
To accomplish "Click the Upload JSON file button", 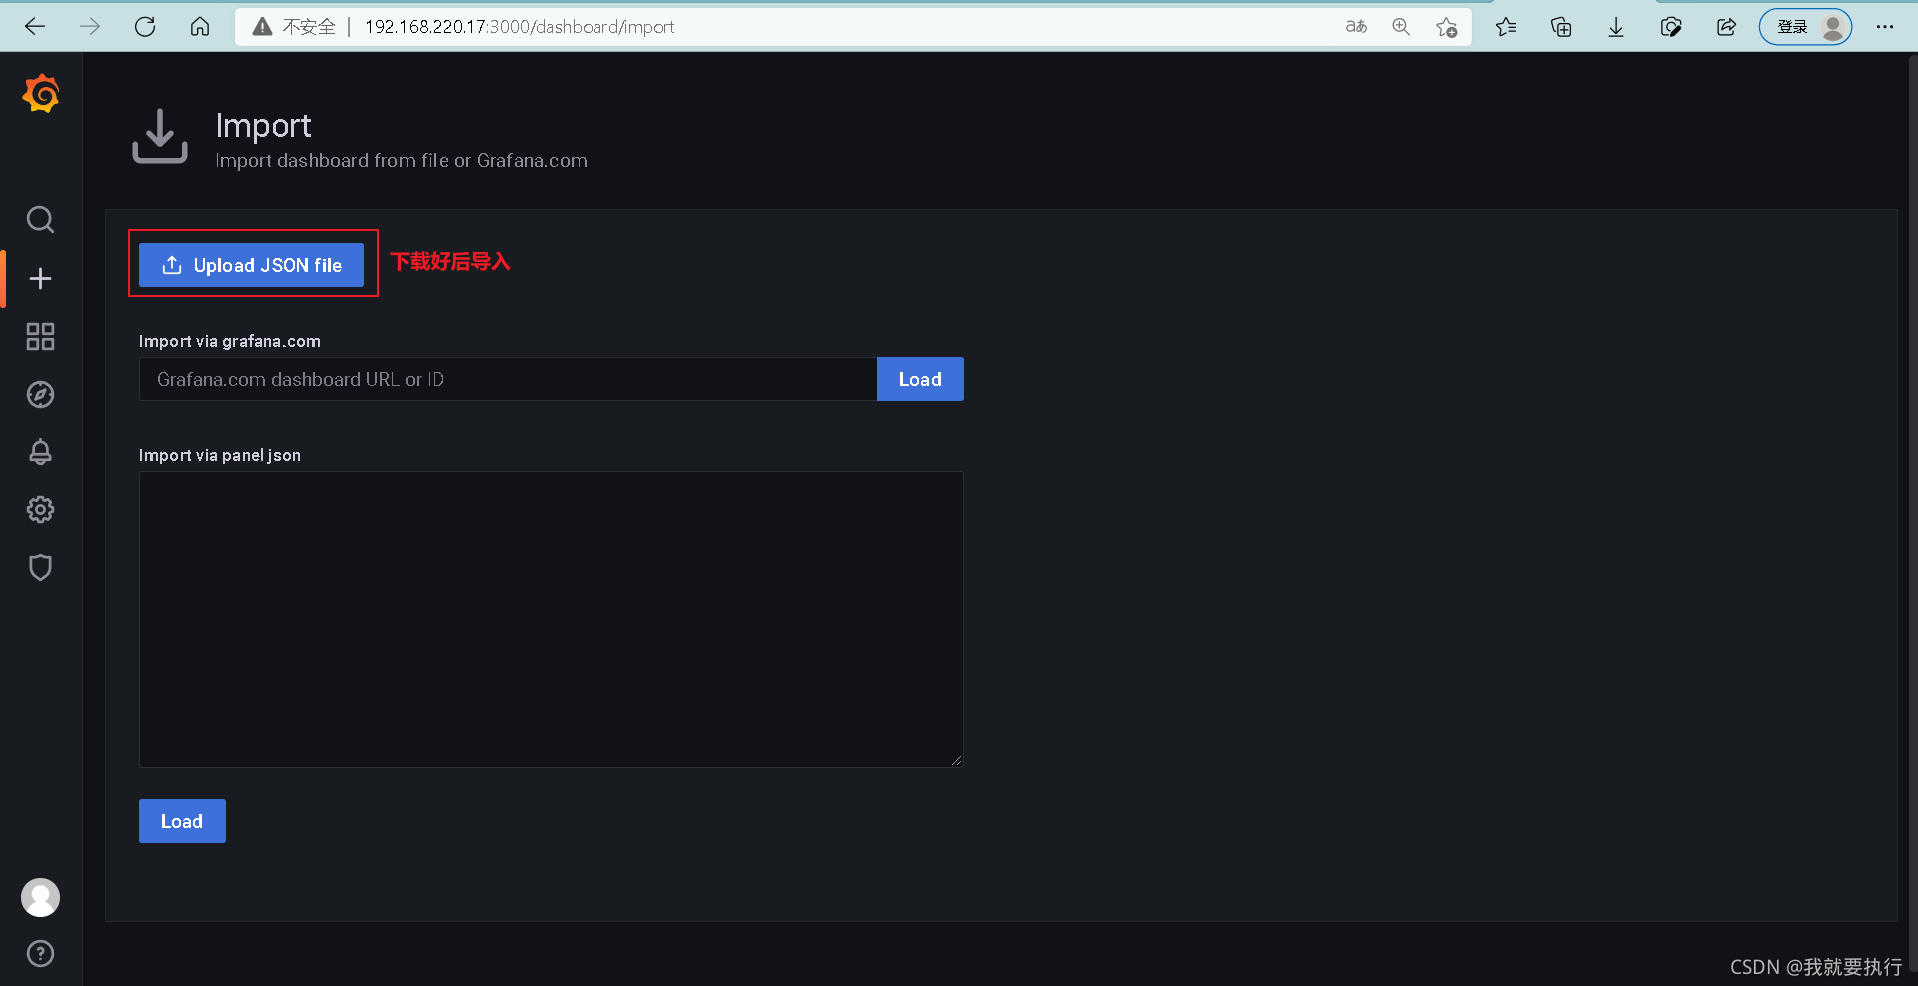I will pyautogui.click(x=251, y=265).
